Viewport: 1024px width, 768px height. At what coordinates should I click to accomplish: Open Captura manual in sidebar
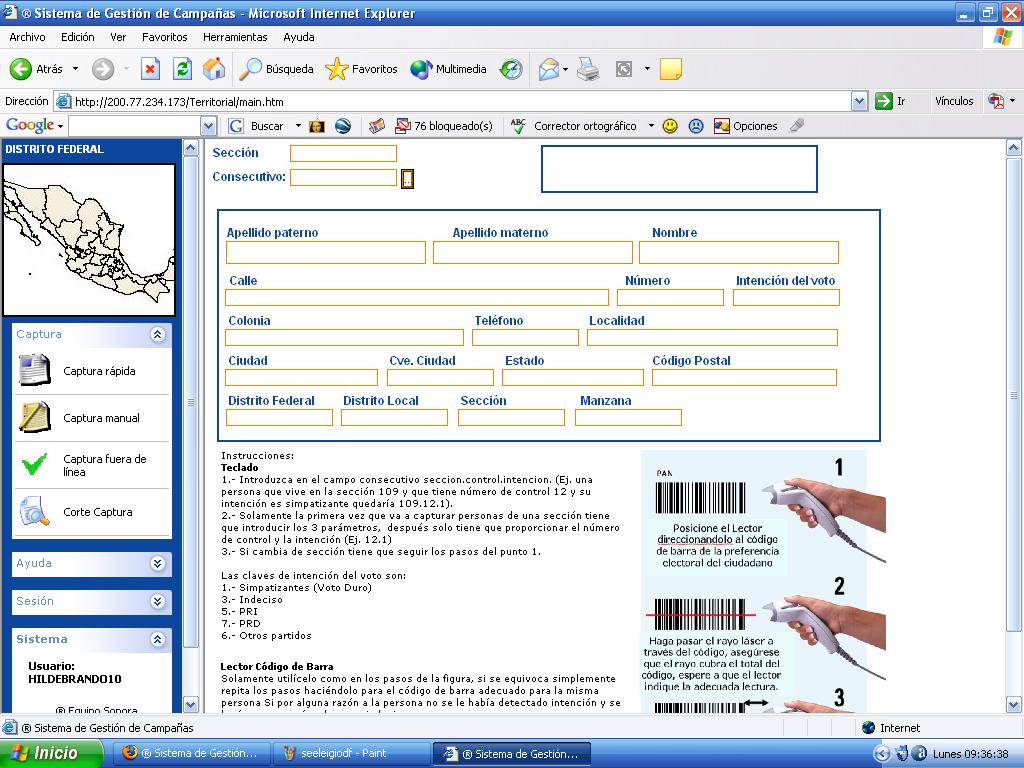click(x=101, y=418)
